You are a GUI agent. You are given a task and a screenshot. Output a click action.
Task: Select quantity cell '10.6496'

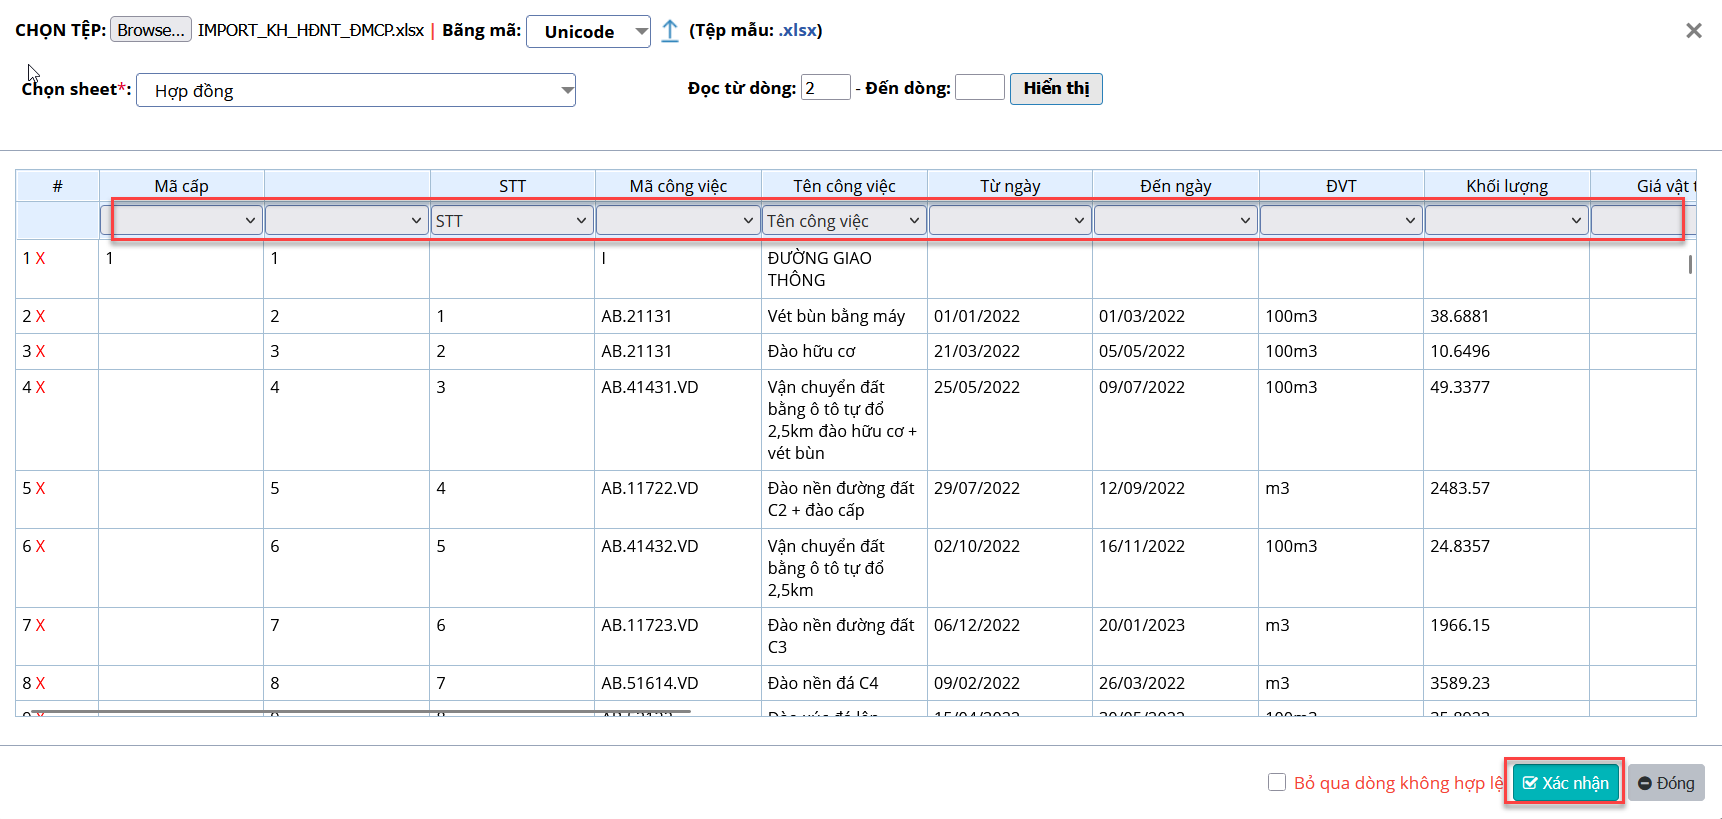tap(1507, 351)
